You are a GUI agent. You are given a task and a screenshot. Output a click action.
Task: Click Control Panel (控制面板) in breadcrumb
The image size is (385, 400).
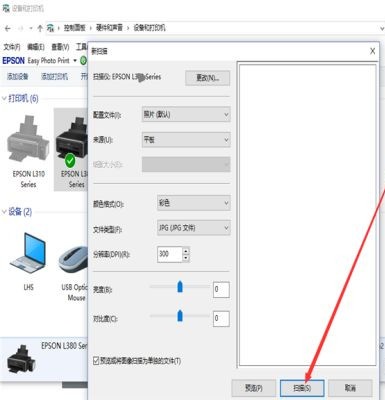coord(75,28)
